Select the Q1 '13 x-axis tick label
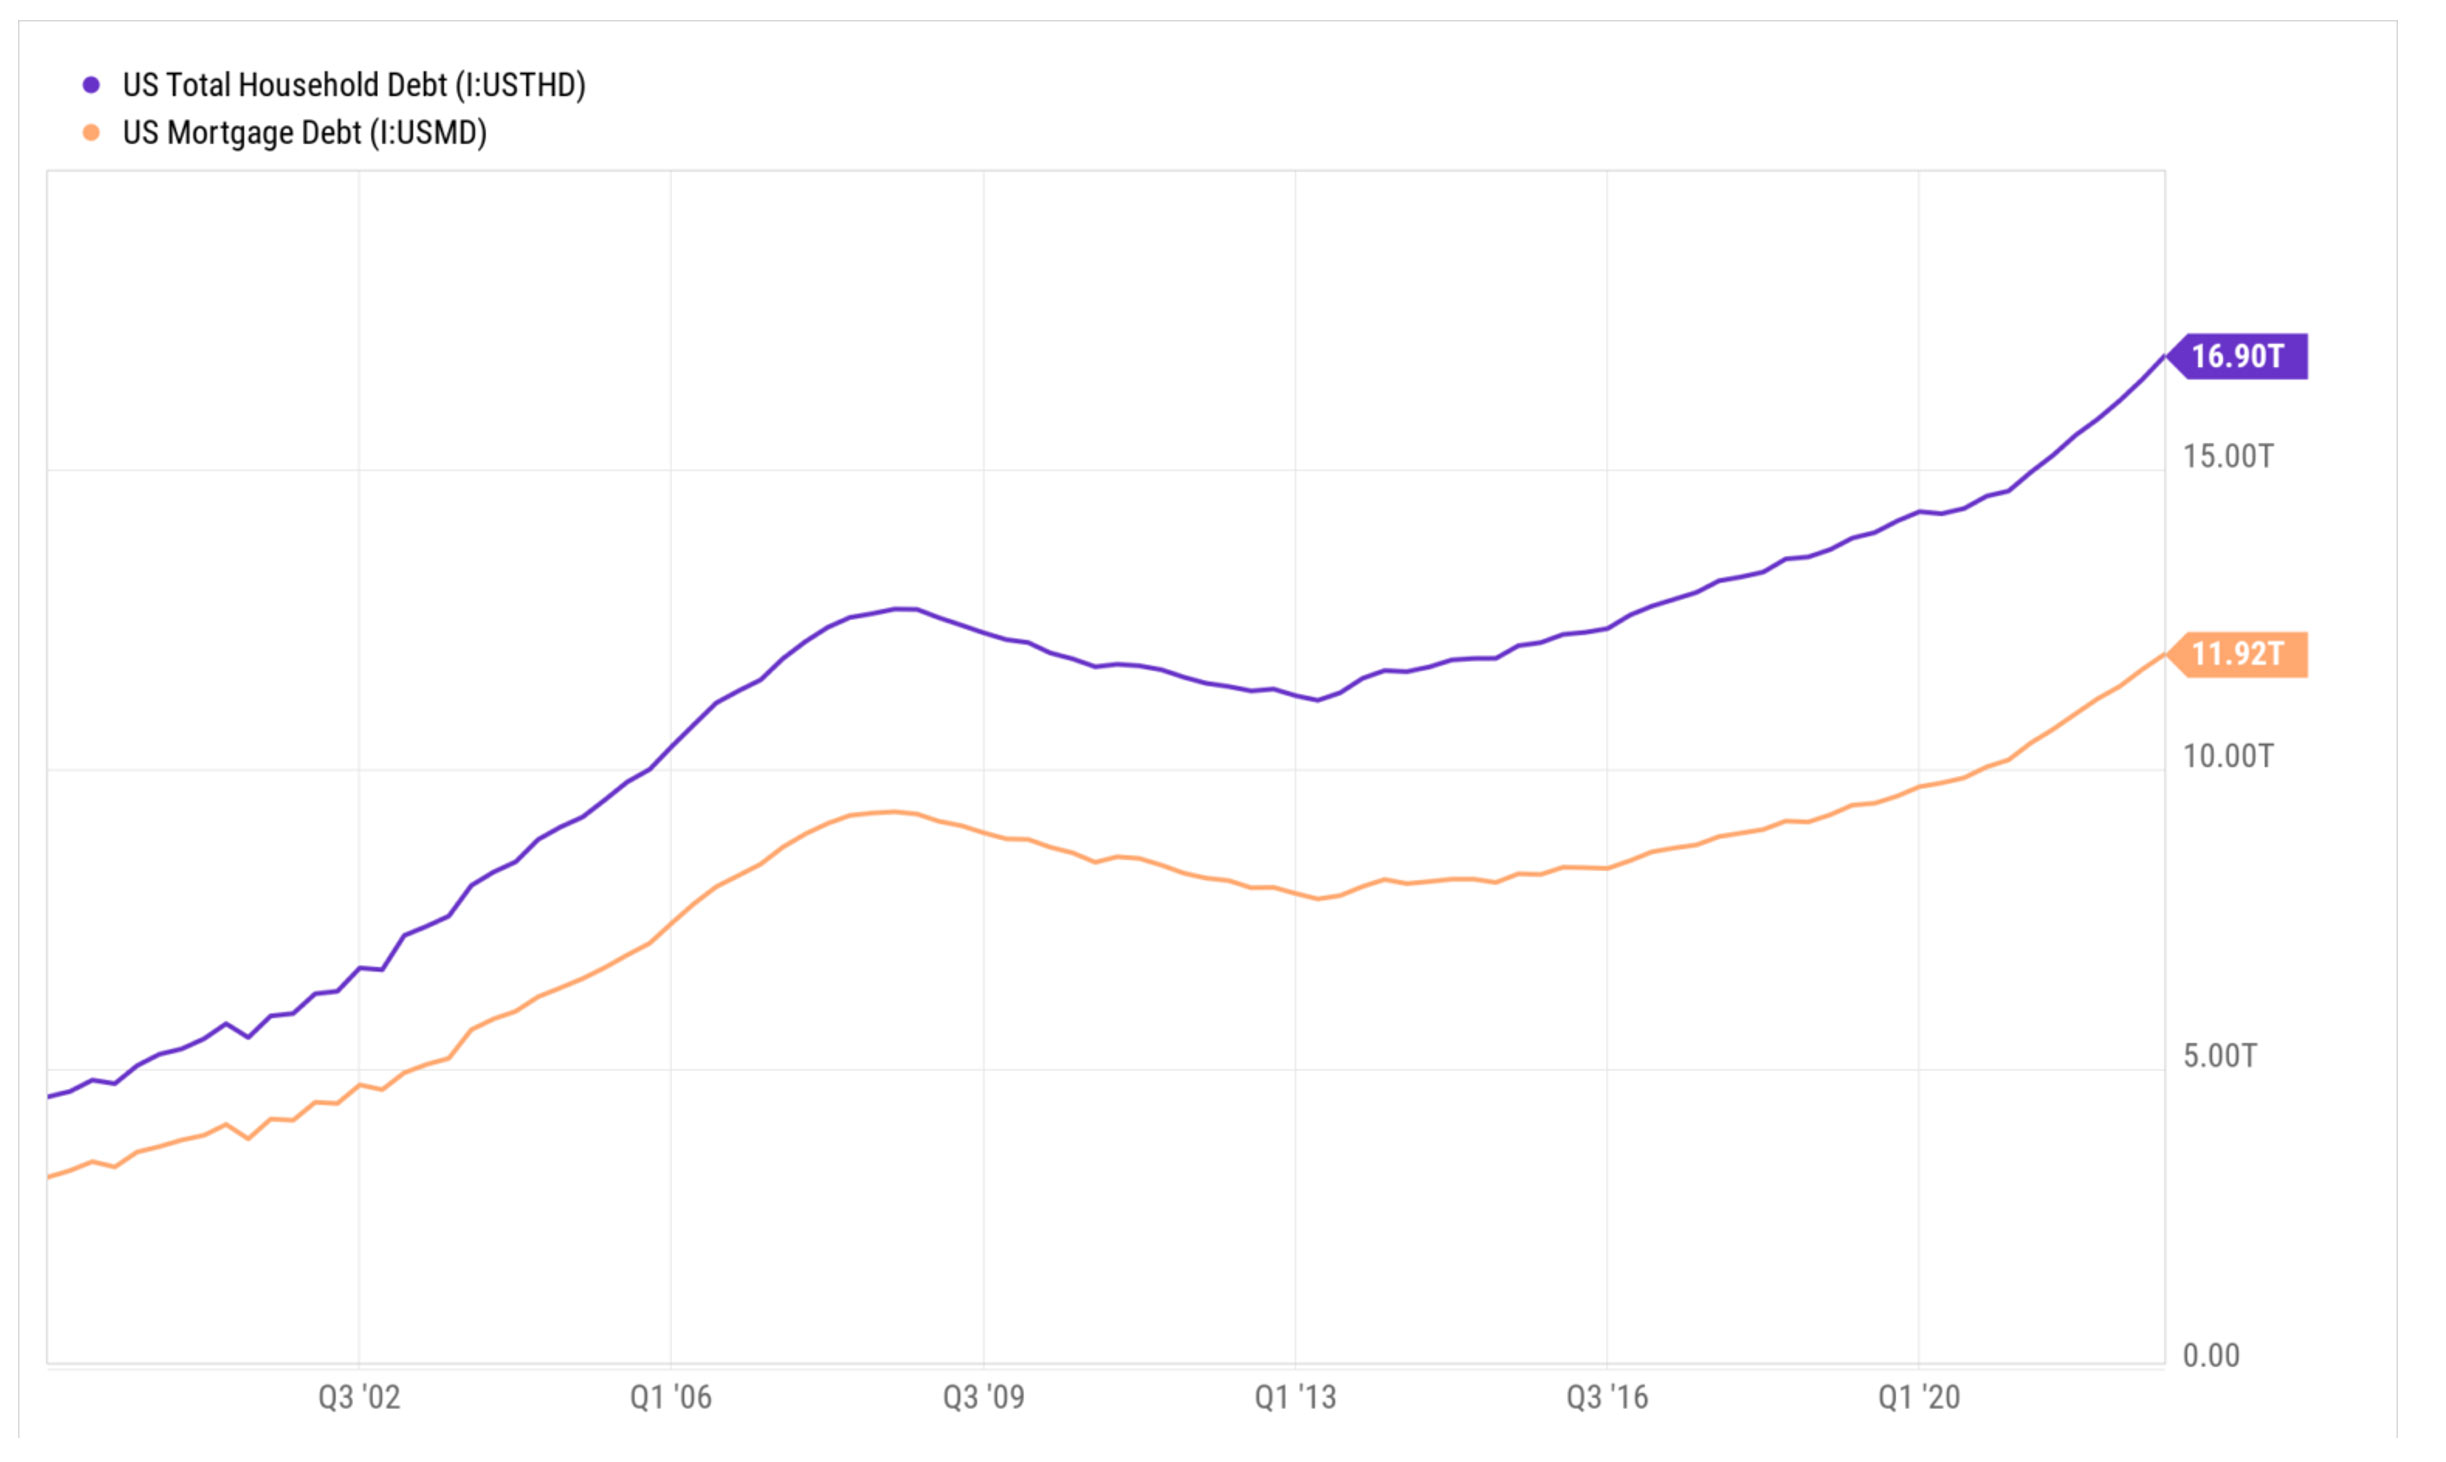 coord(1295,1397)
